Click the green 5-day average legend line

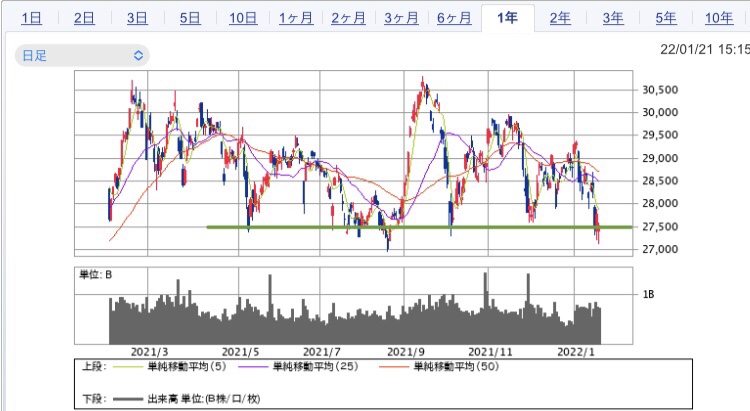click(127, 367)
